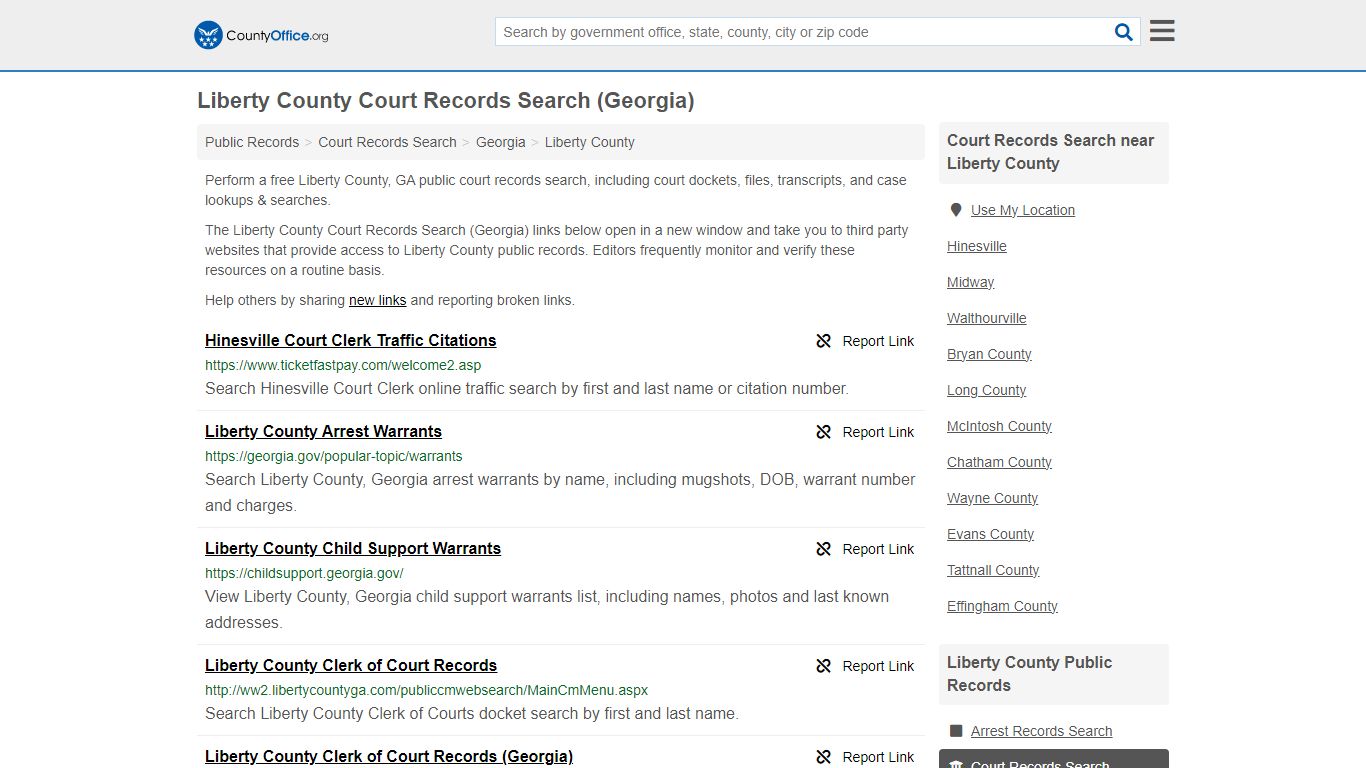The image size is (1366, 768).
Task: Open the Georgia breadcrumb
Action: pyautogui.click(x=500, y=142)
